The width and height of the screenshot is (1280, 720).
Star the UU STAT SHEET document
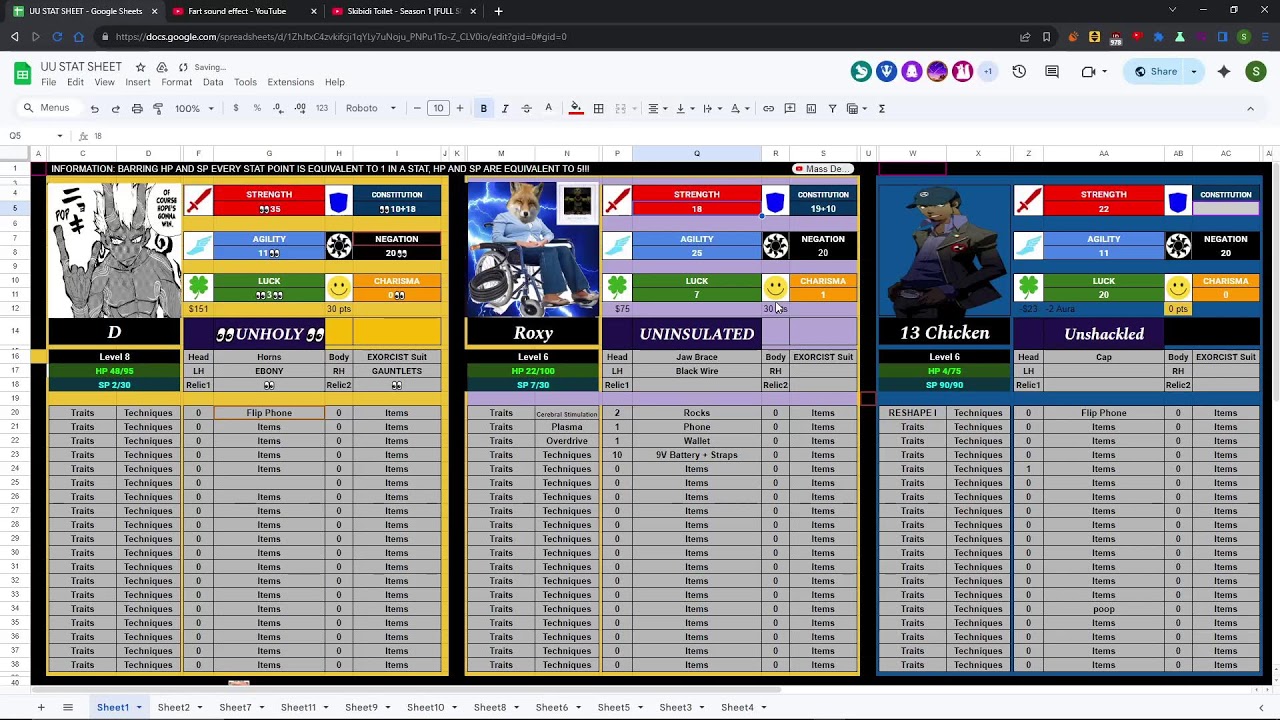coord(140,67)
